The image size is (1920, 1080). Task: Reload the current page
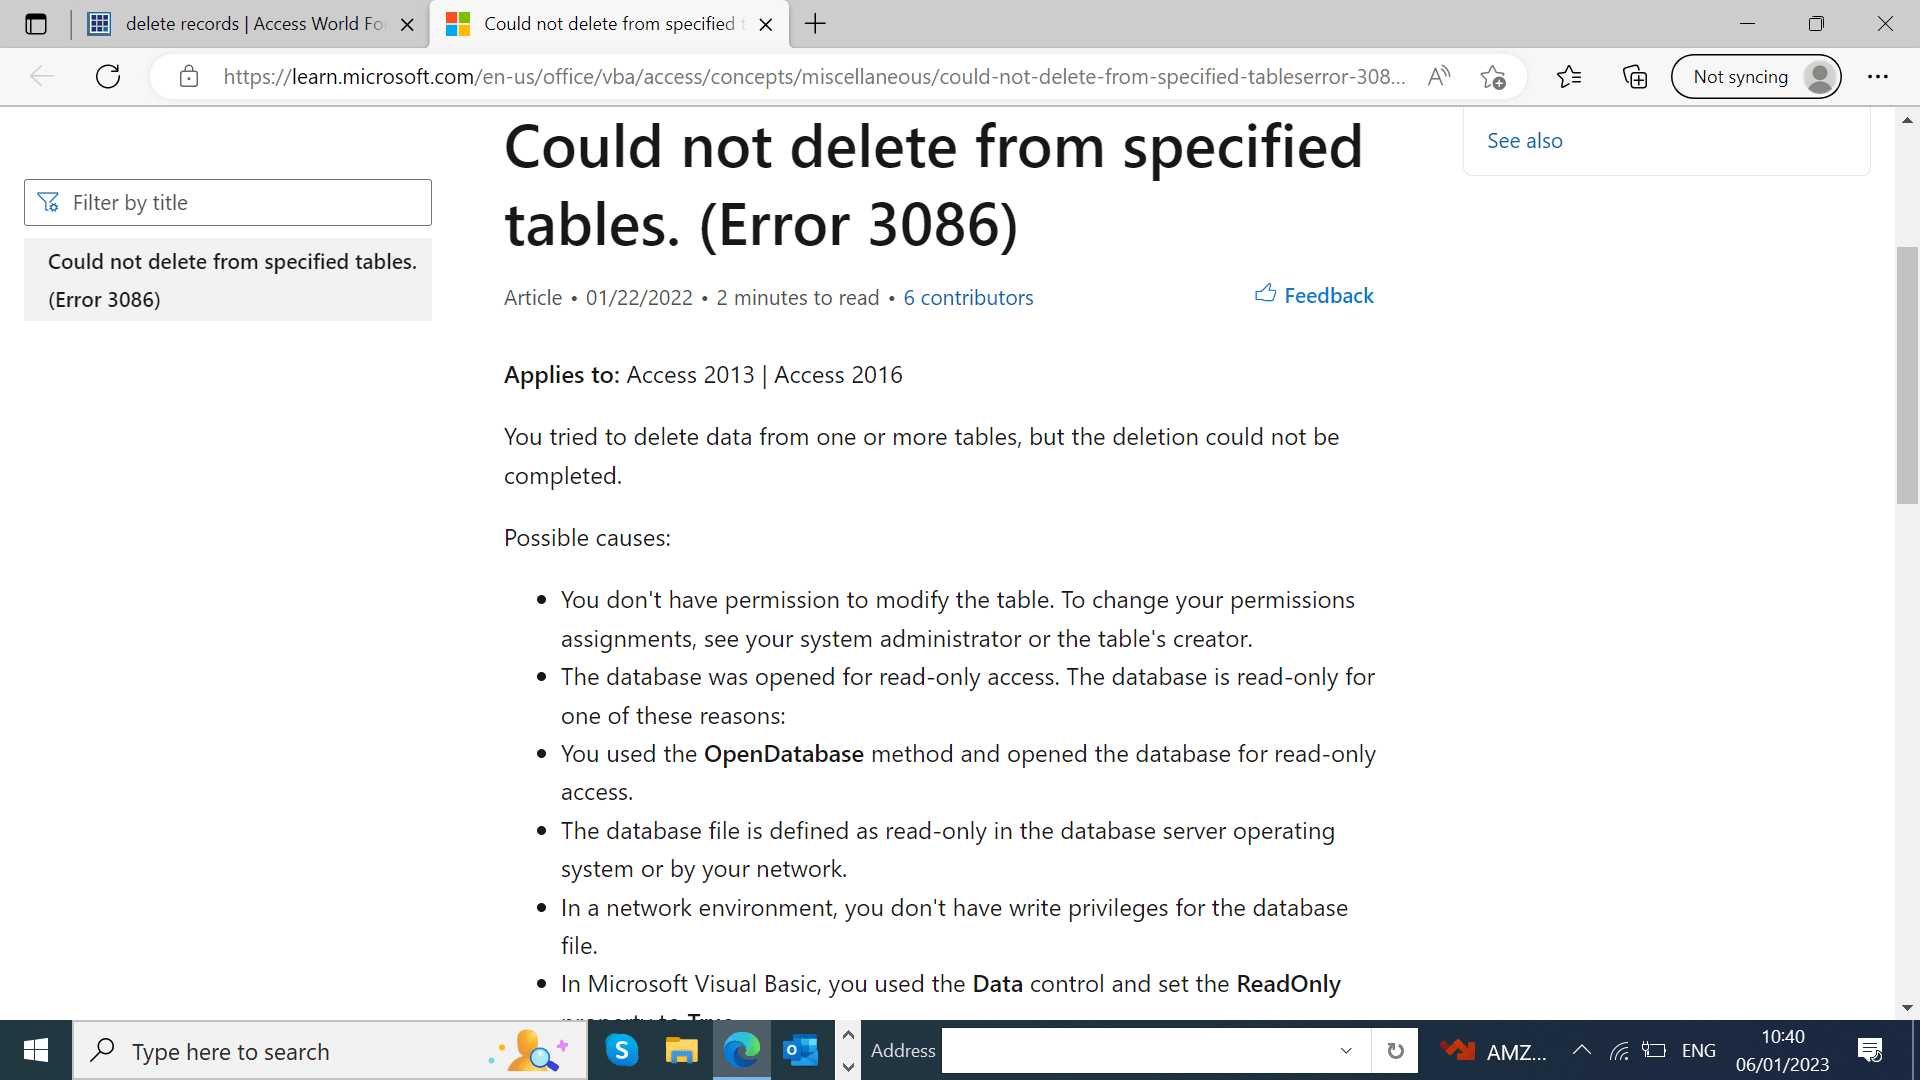tap(108, 76)
